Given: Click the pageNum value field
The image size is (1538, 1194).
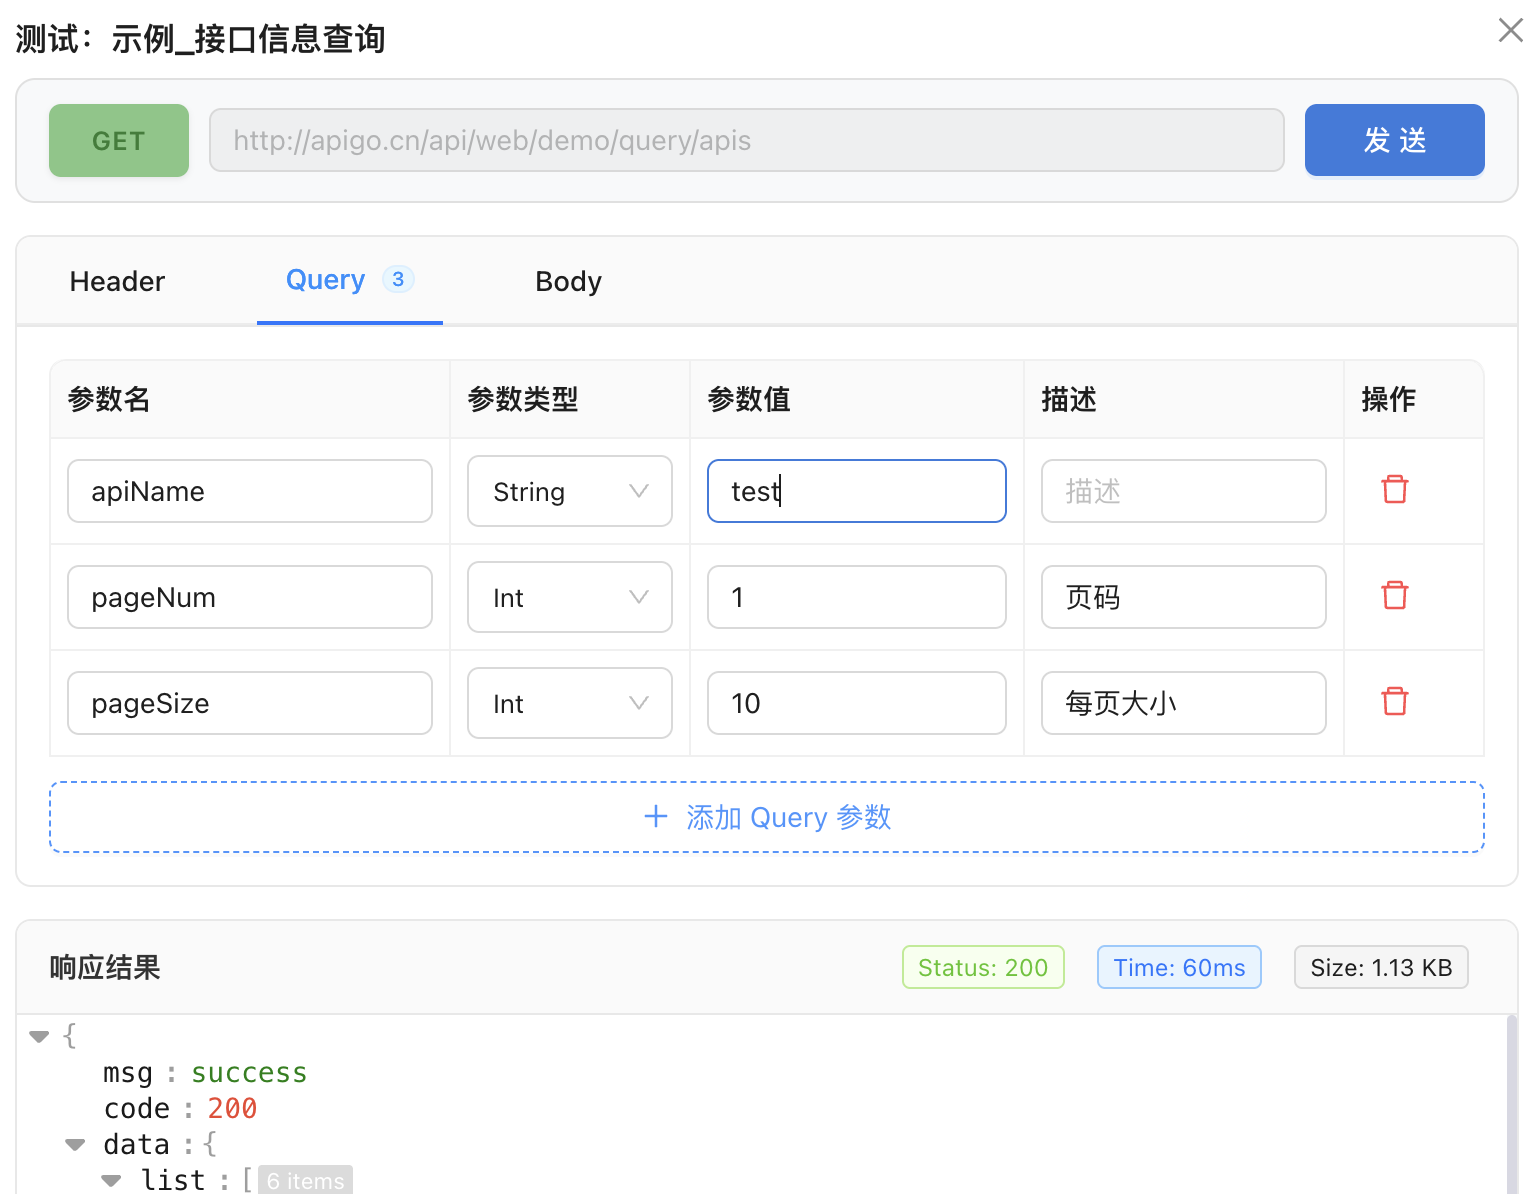Looking at the screenshot, I should [x=857, y=597].
